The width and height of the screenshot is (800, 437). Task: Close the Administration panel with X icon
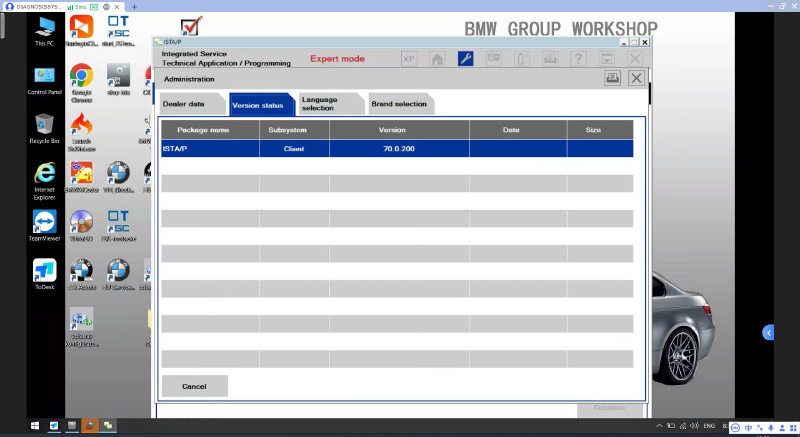coord(636,78)
